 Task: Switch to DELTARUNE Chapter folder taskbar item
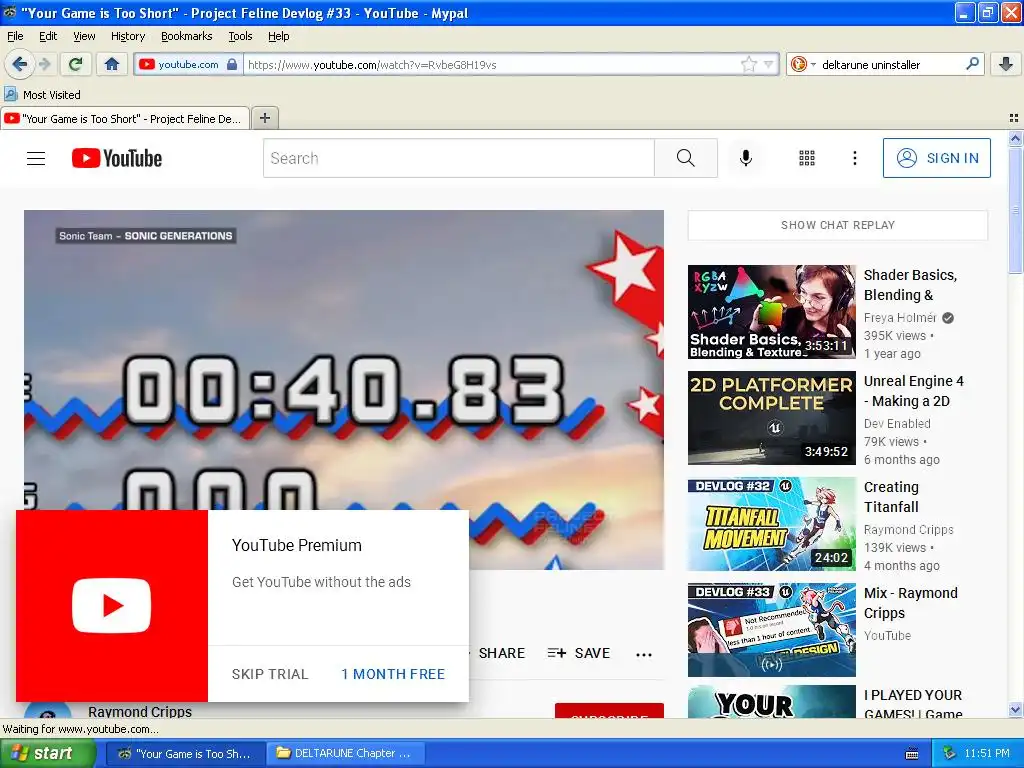pos(346,753)
